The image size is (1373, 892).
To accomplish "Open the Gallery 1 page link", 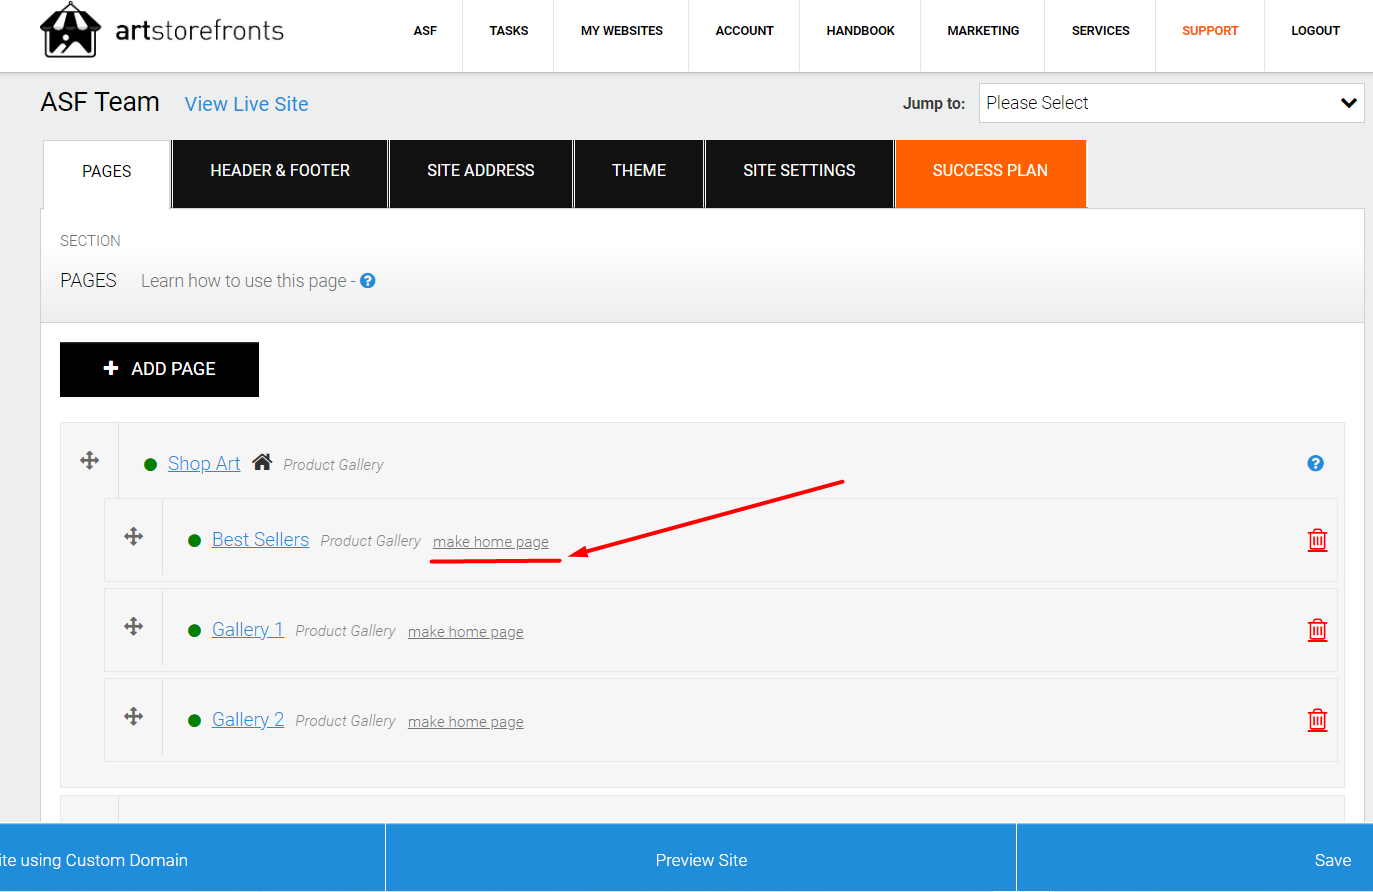I will click(x=248, y=630).
